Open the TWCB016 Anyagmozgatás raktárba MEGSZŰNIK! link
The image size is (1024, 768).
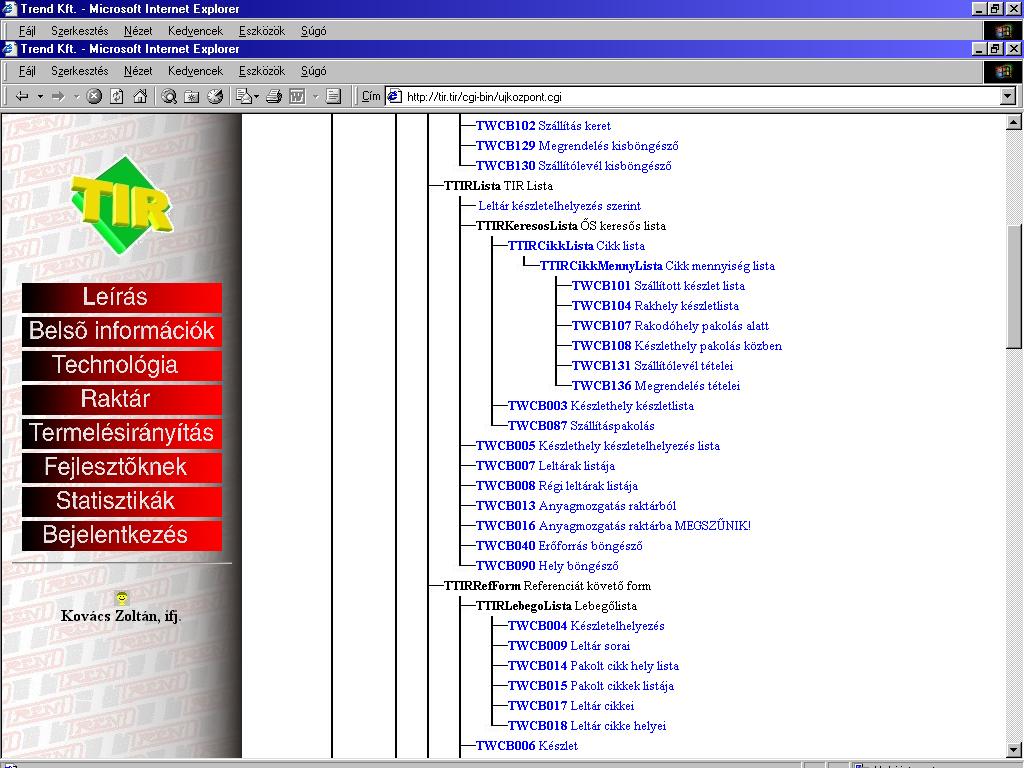click(x=613, y=526)
